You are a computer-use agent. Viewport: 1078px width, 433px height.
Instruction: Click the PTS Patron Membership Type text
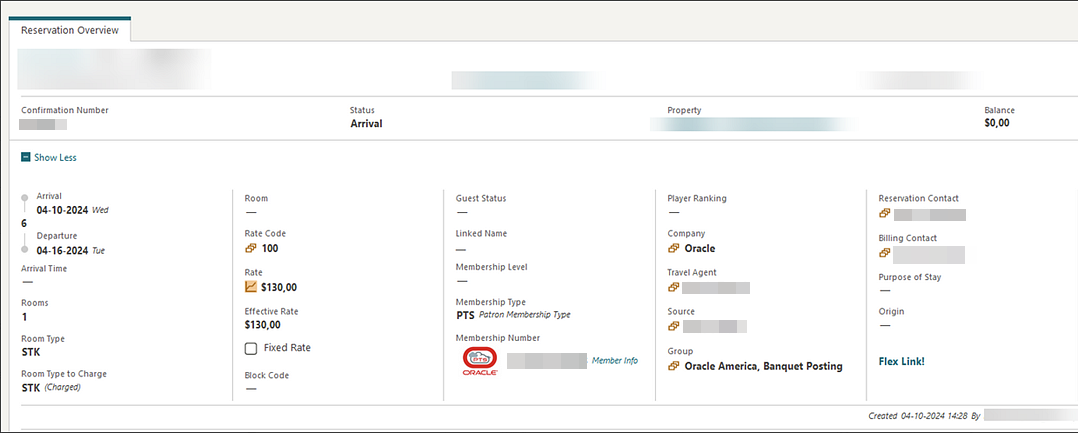pyautogui.click(x=513, y=315)
